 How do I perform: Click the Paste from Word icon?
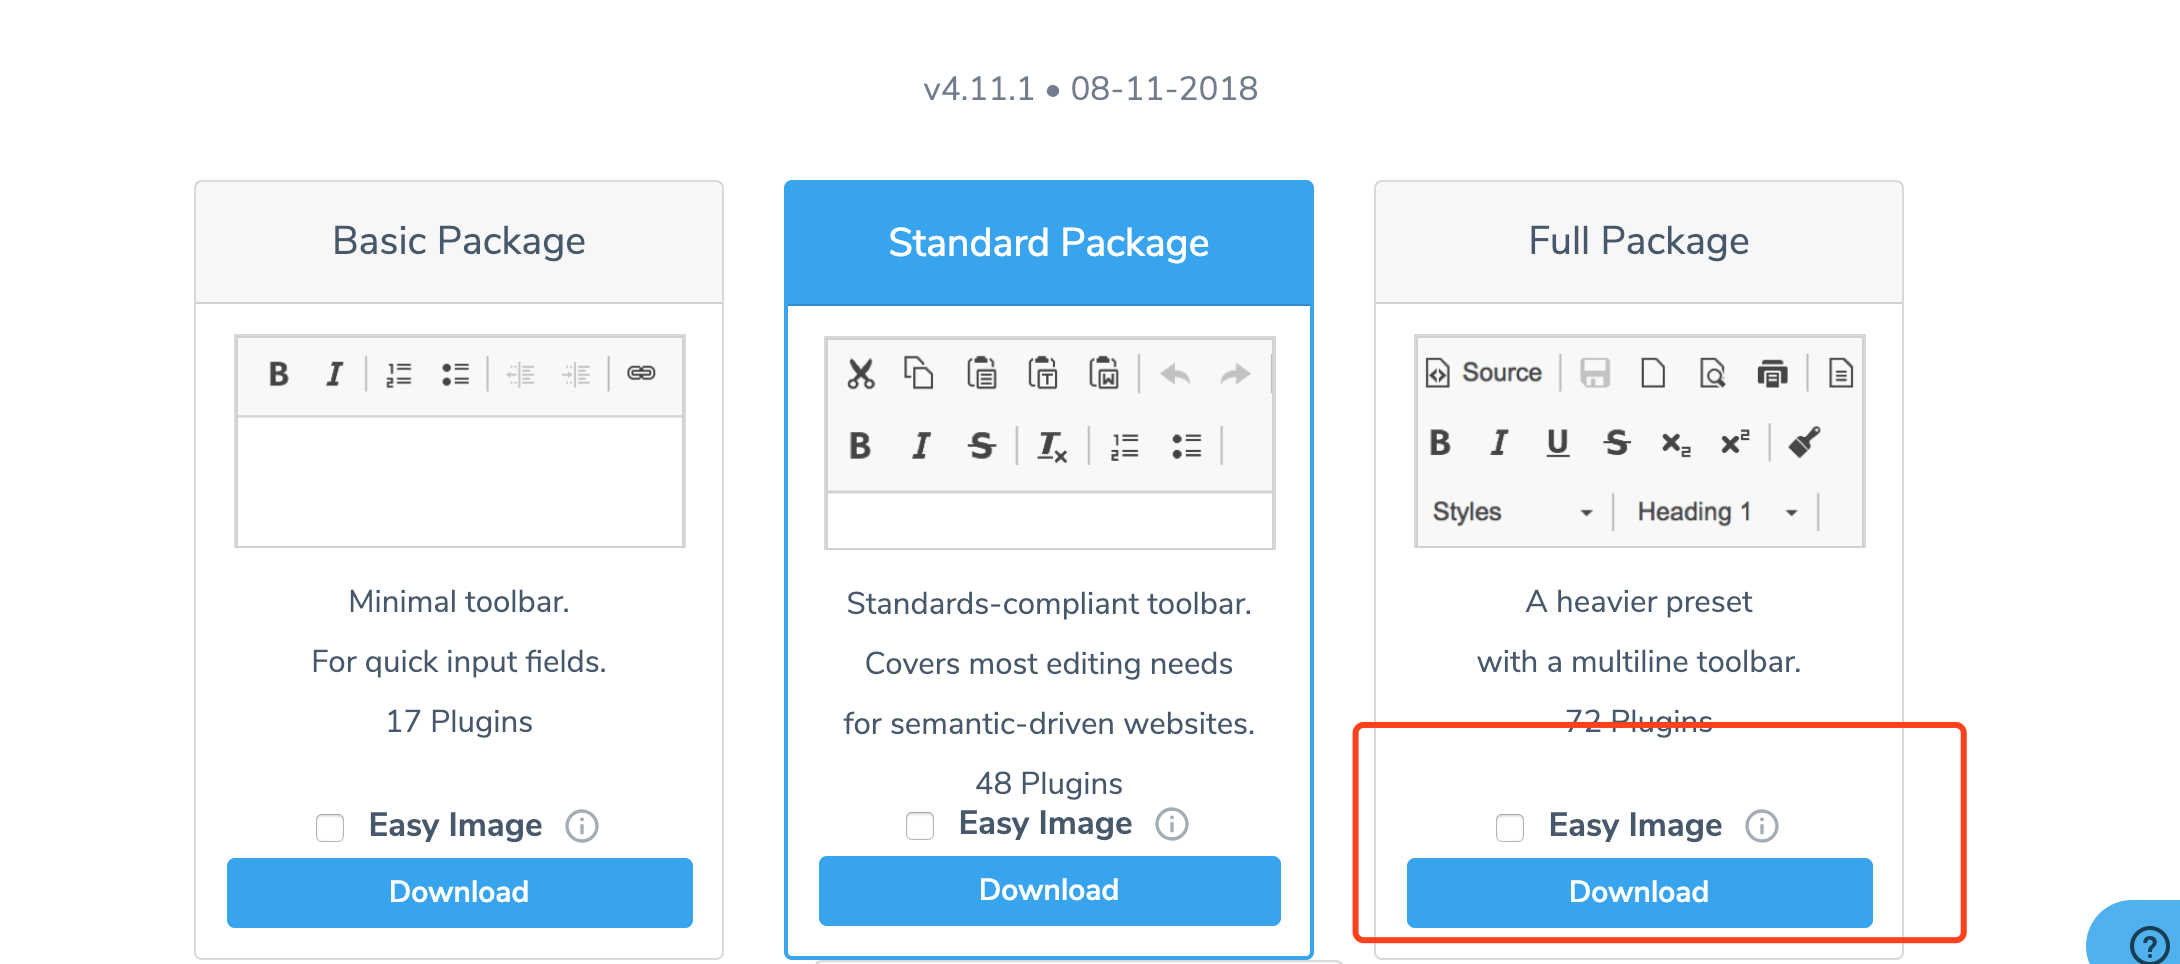click(x=1104, y=373)
